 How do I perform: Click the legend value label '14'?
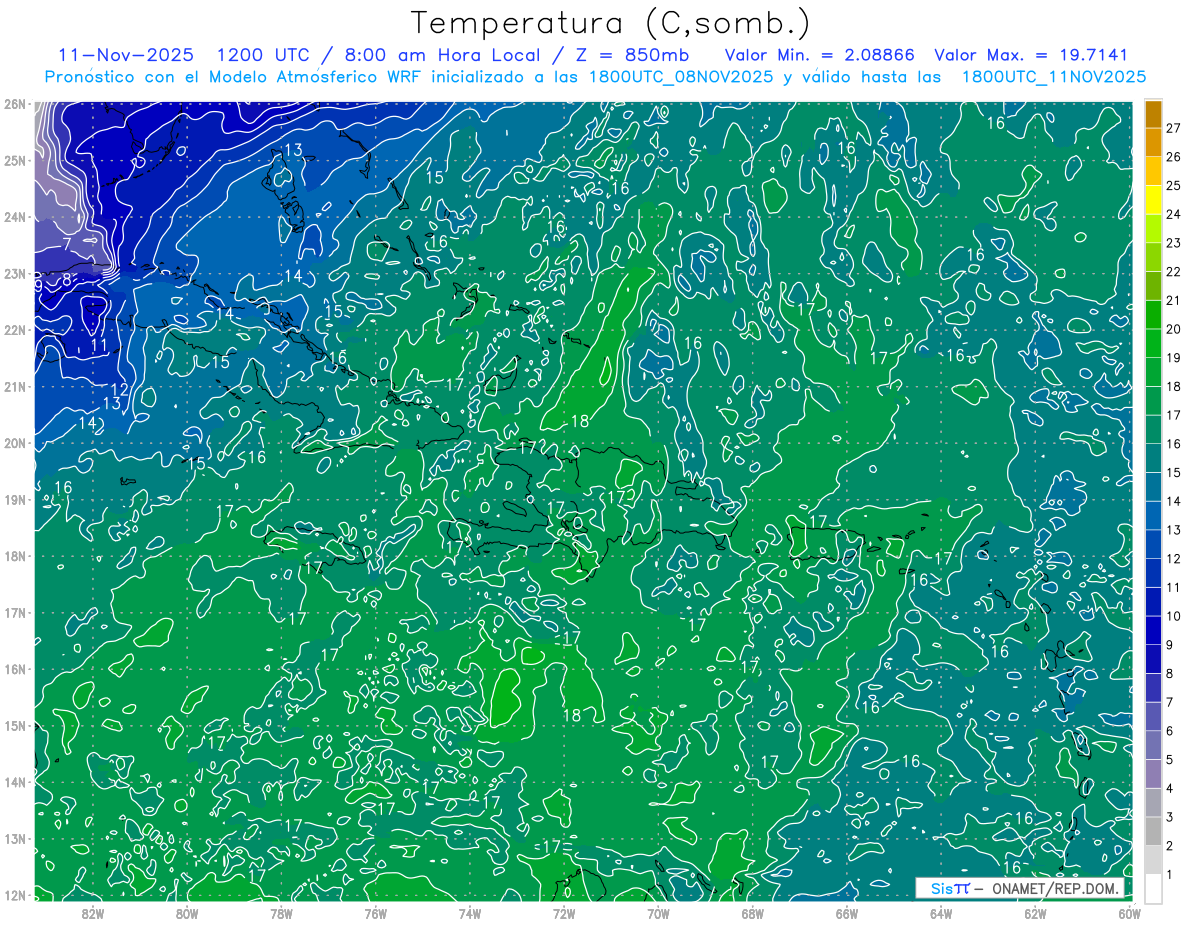1173,501
